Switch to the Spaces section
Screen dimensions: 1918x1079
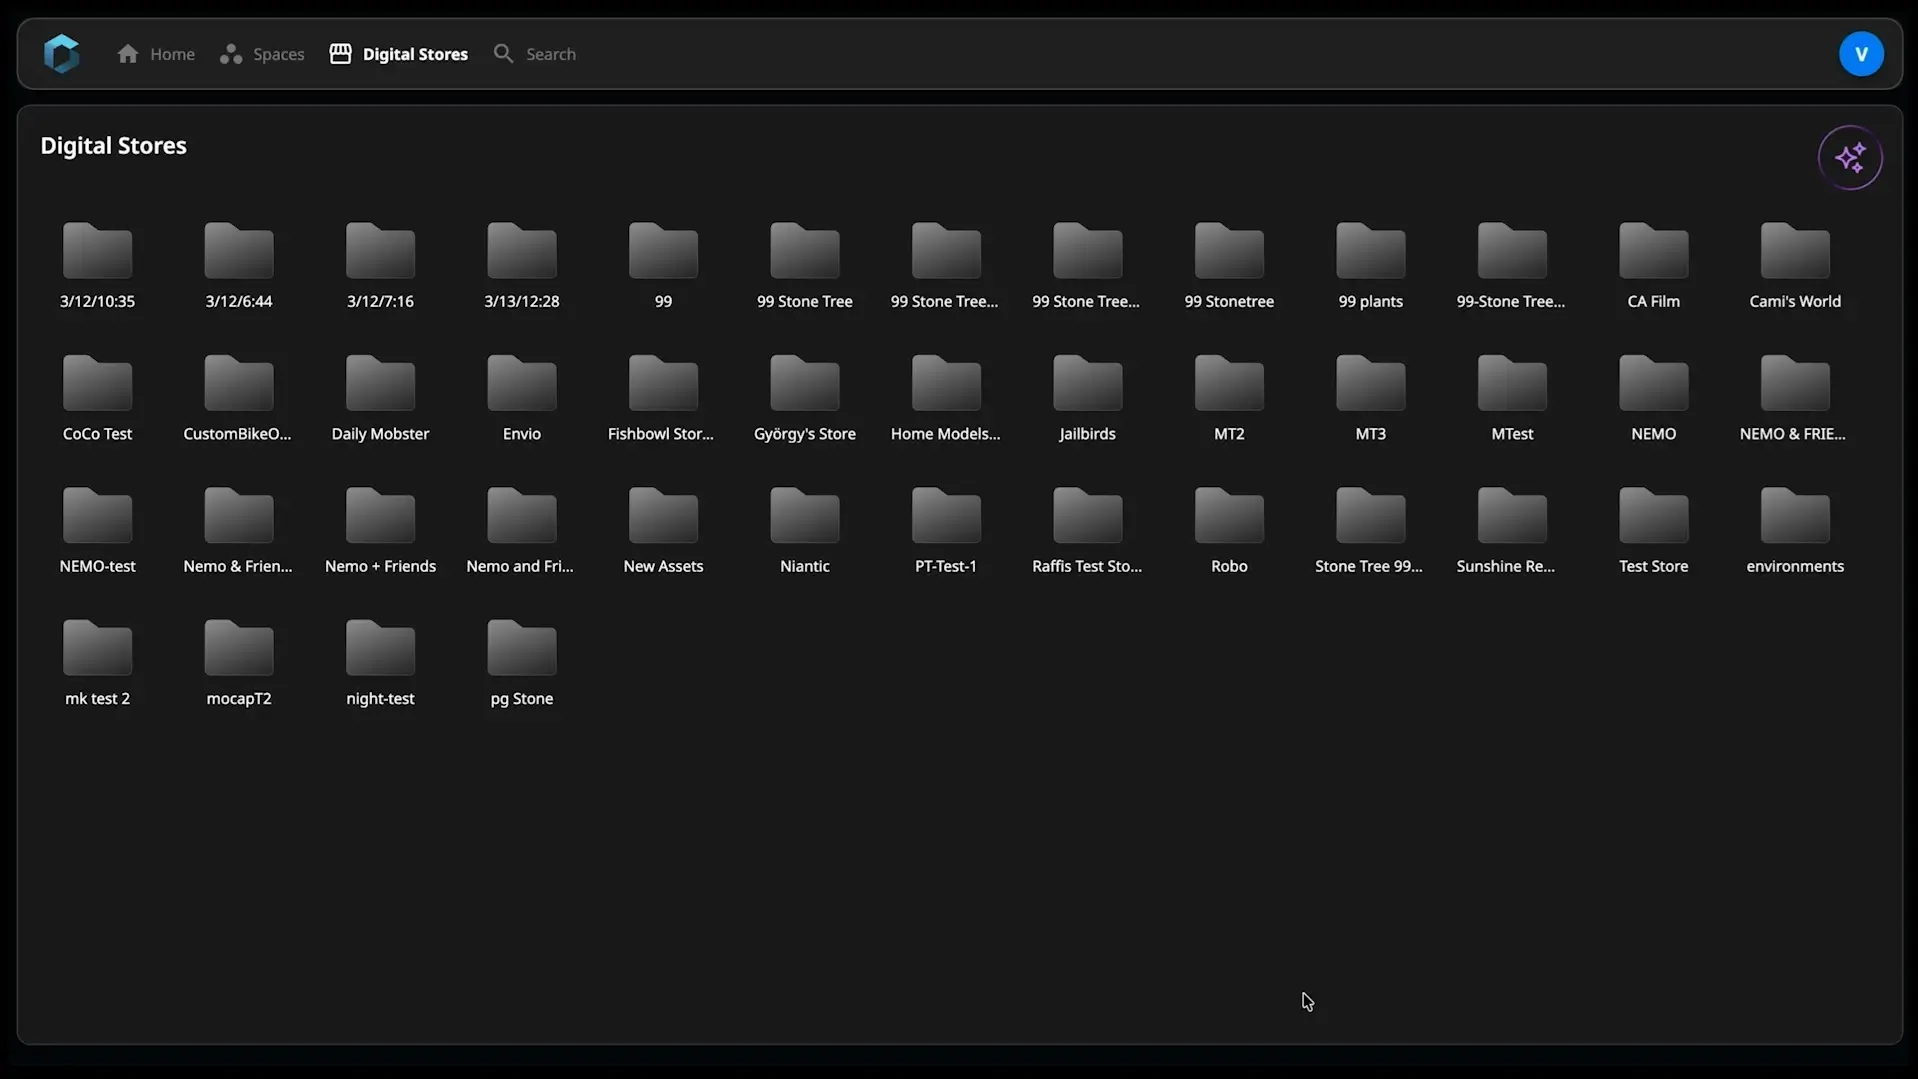click(x=262, y=54)
